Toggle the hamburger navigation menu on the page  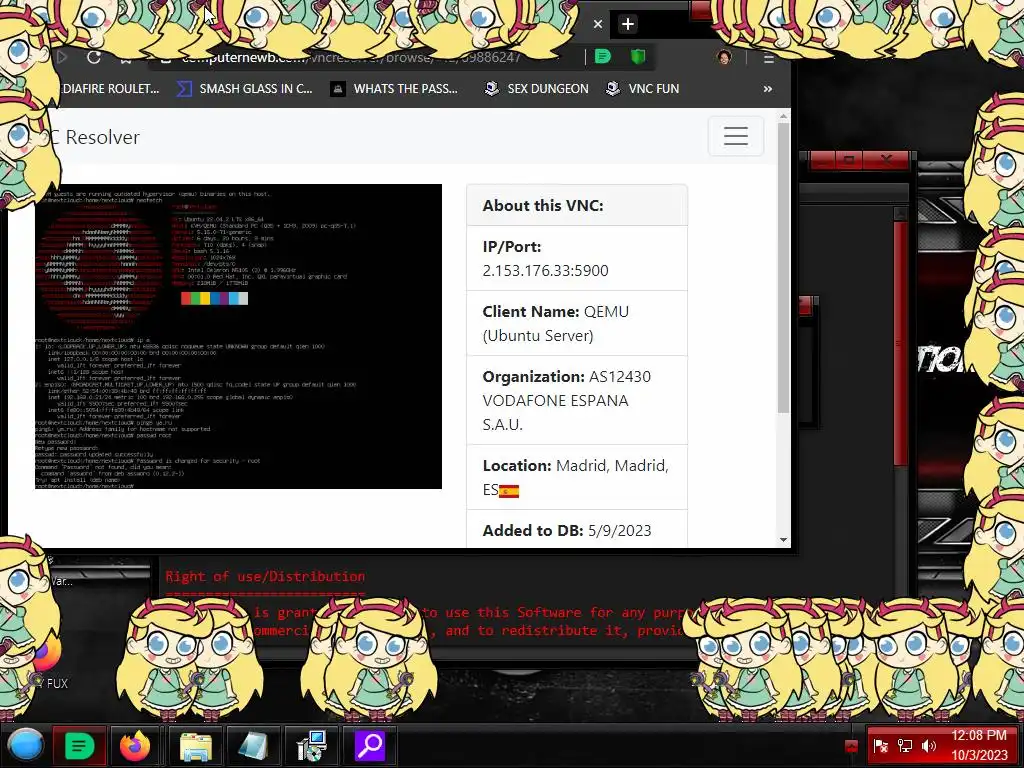(736, 136)
